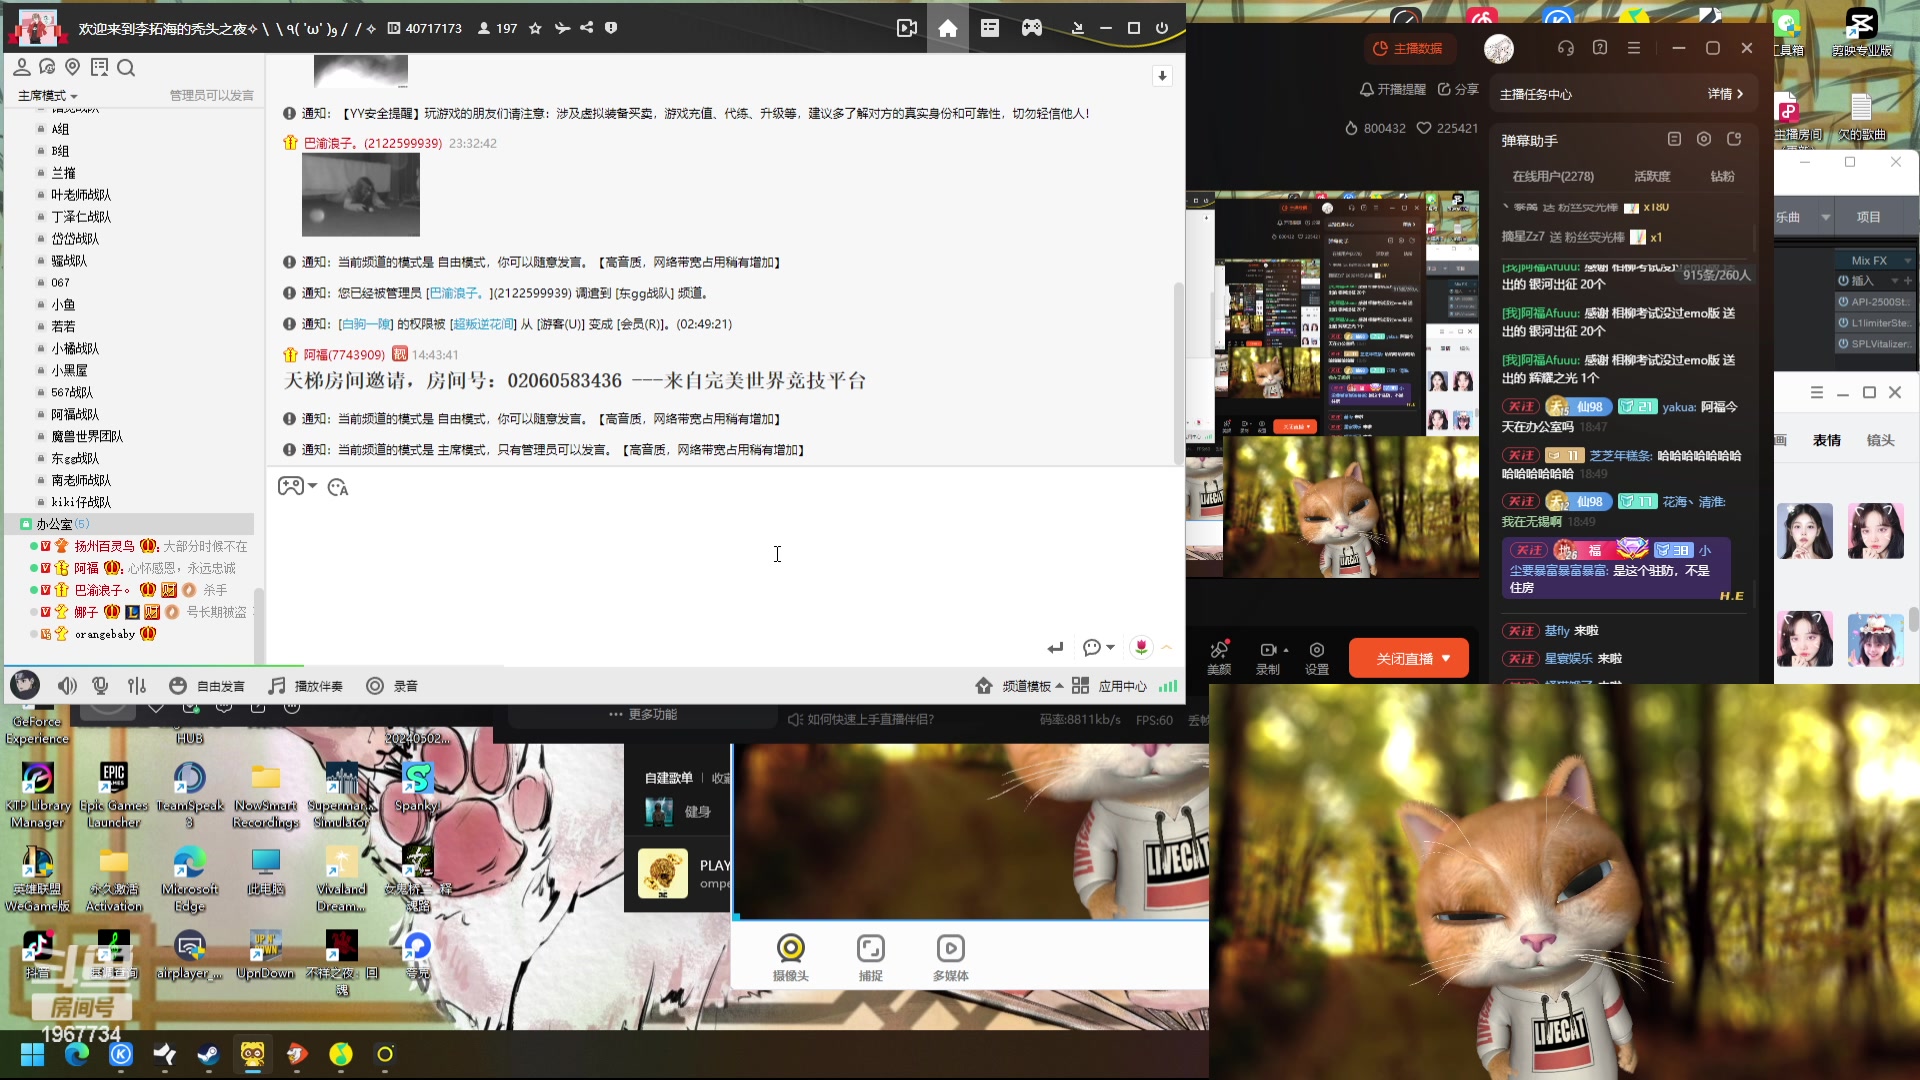
Task: Switch to 在线用户(2278) tab
Action: pos(1553,176)
